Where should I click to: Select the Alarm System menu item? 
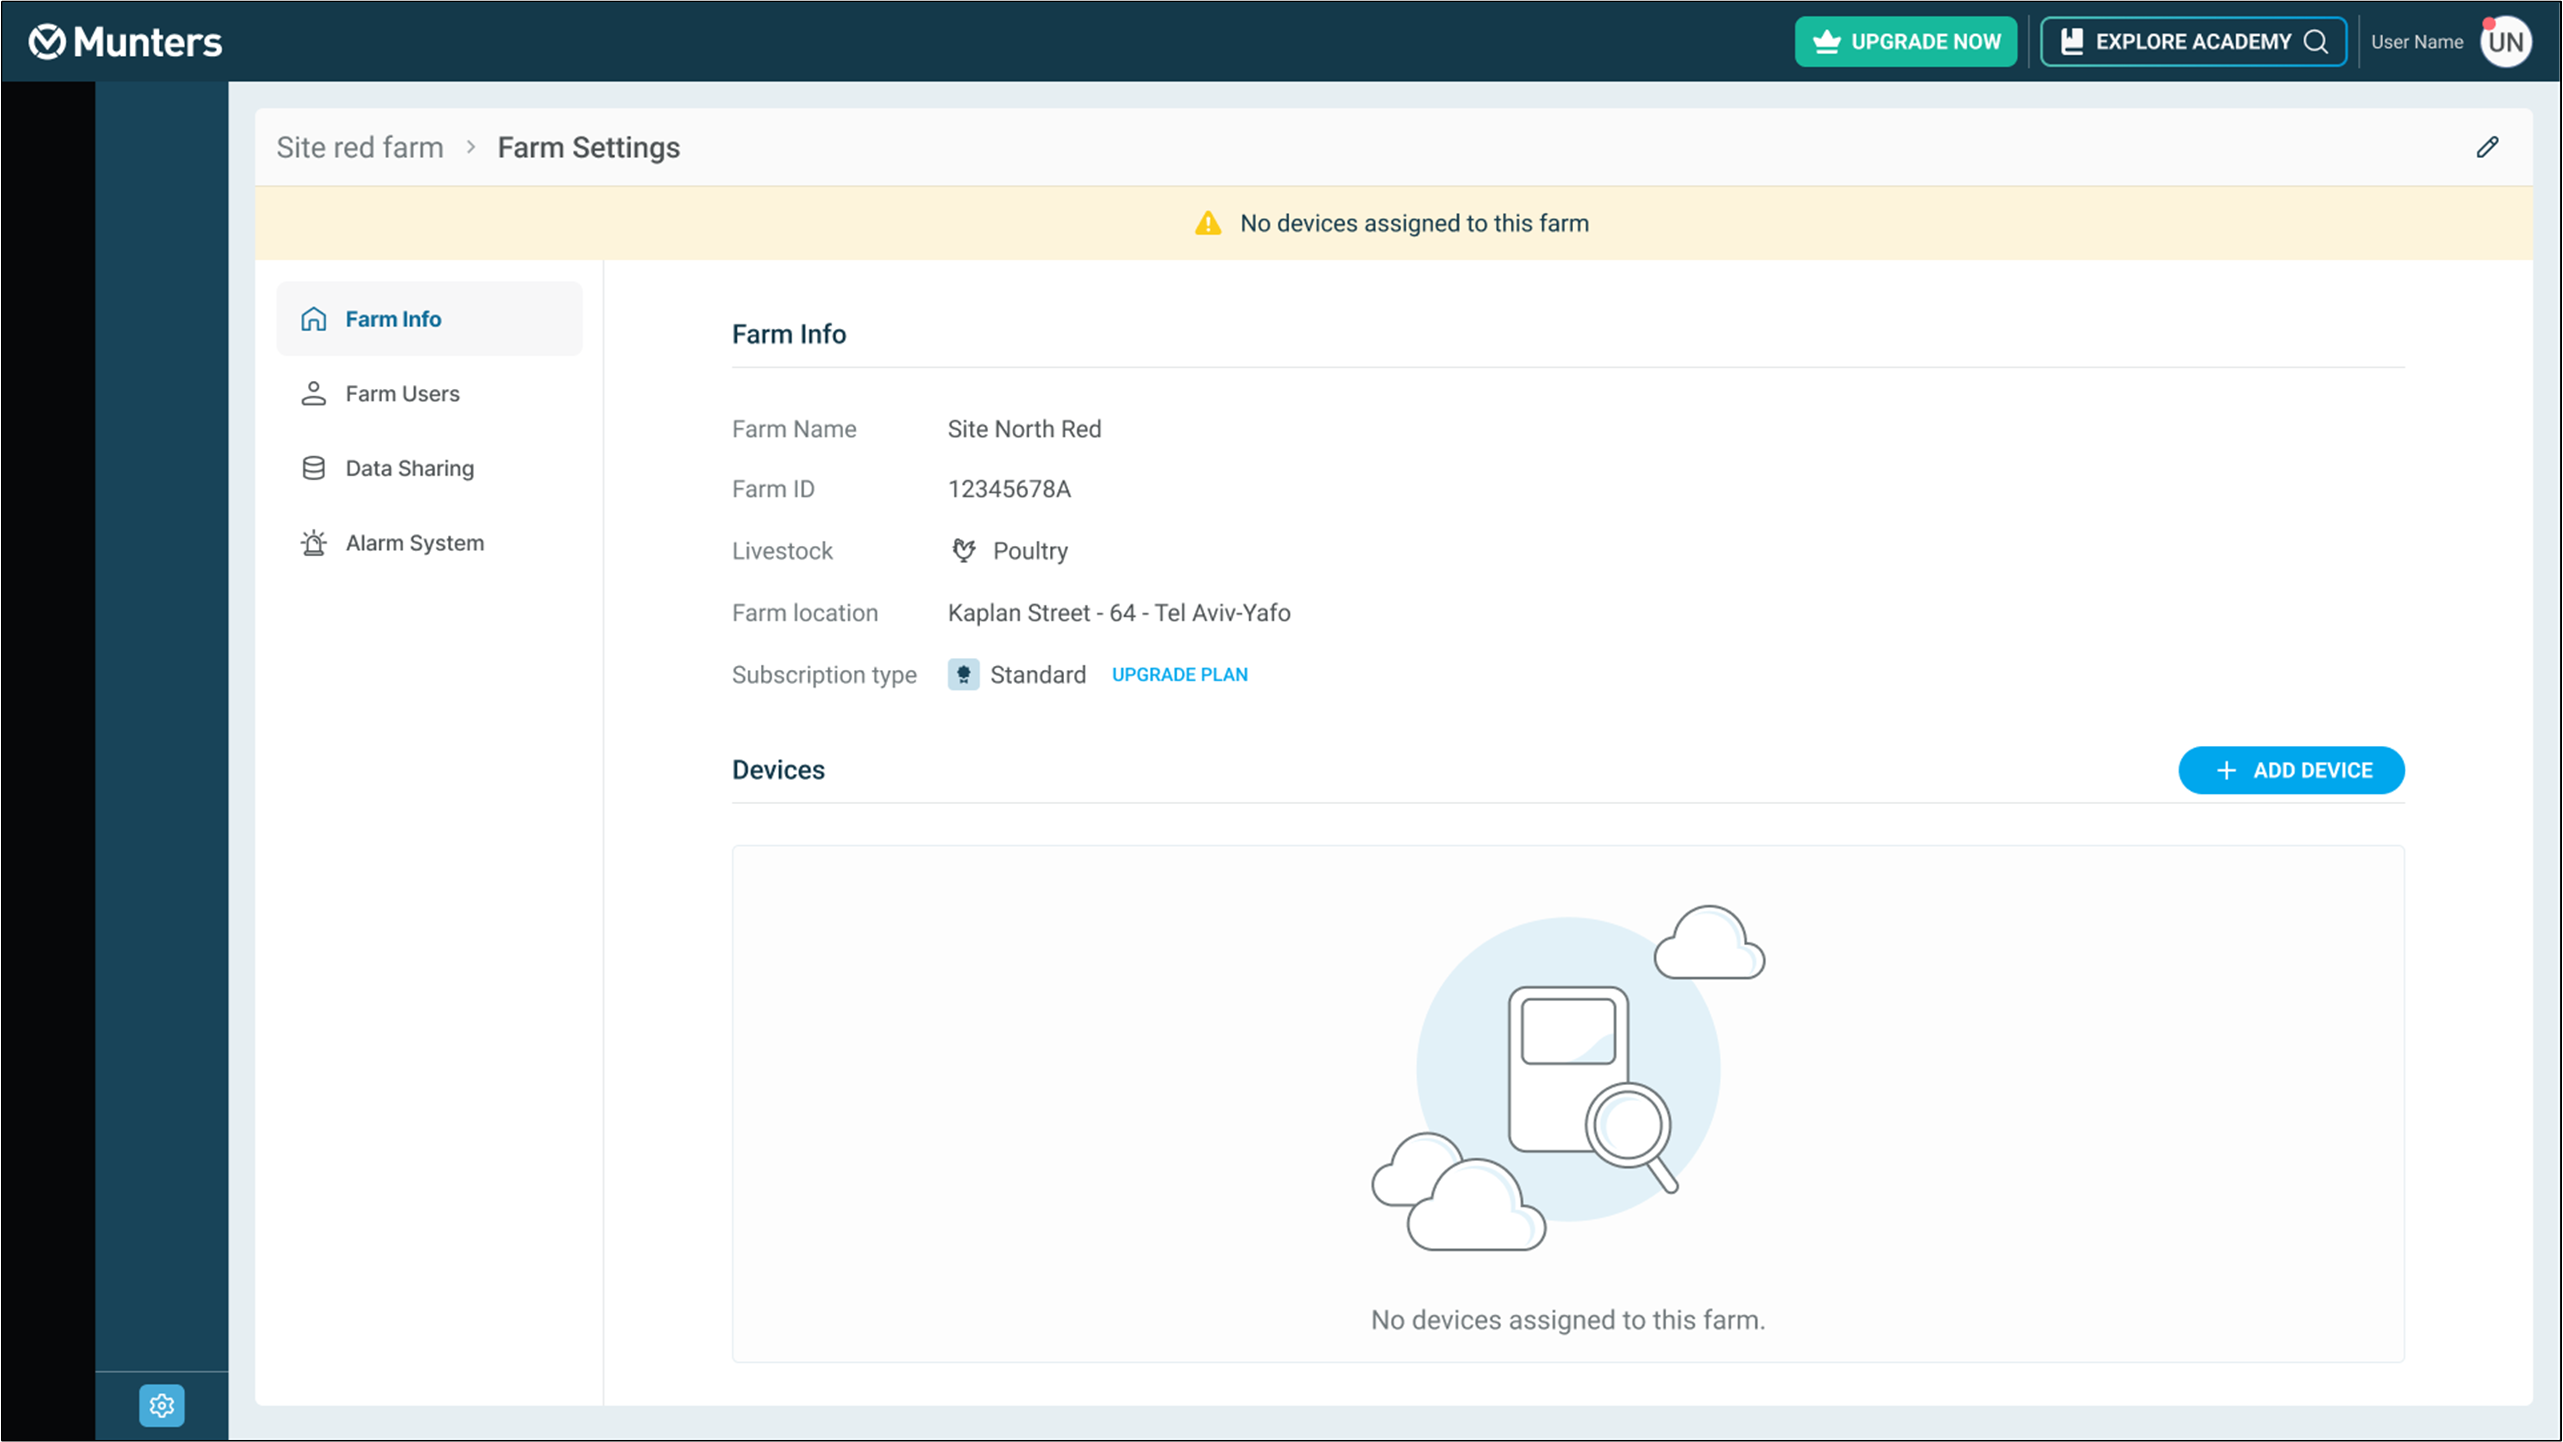[x=414, y=543]
